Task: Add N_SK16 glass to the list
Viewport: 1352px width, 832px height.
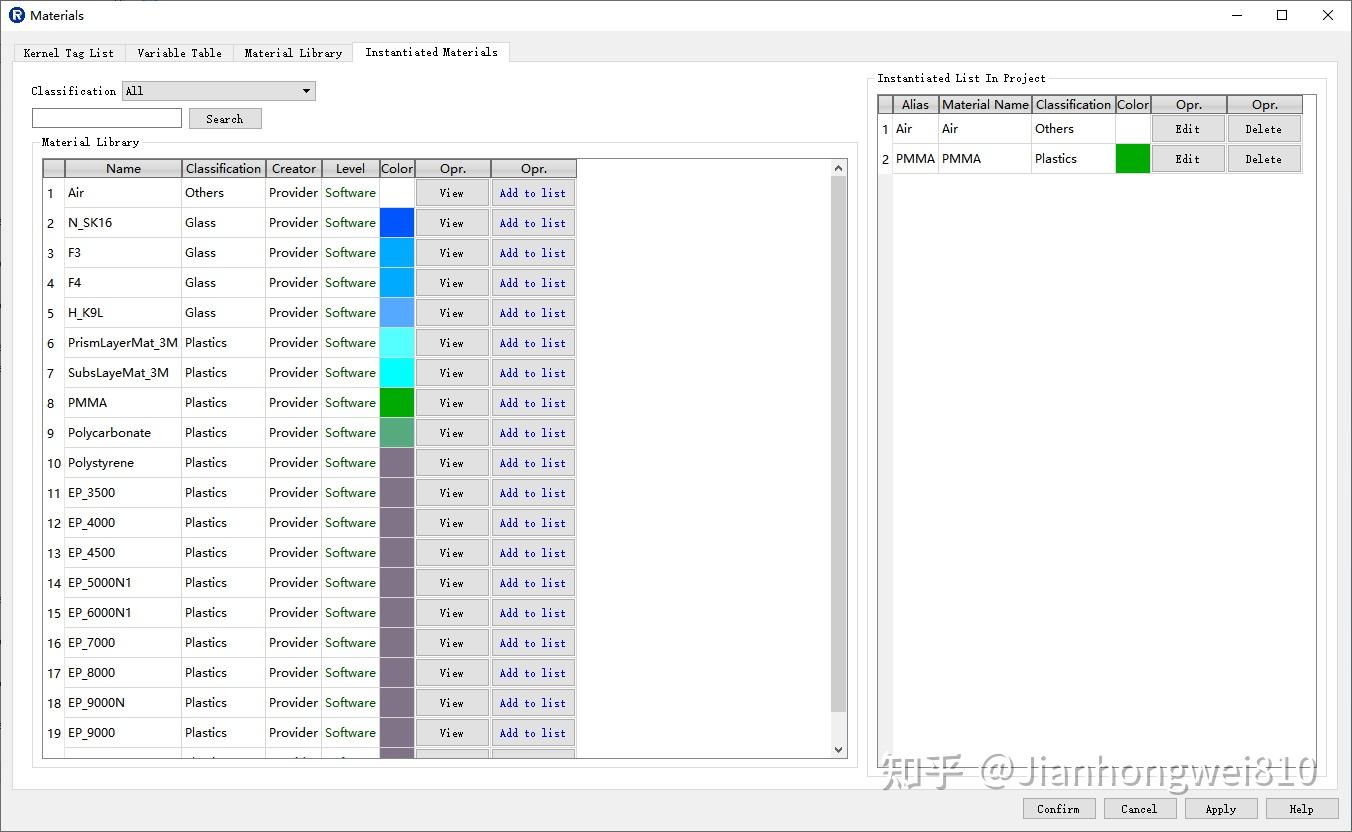Action: (x=533, y=222)
